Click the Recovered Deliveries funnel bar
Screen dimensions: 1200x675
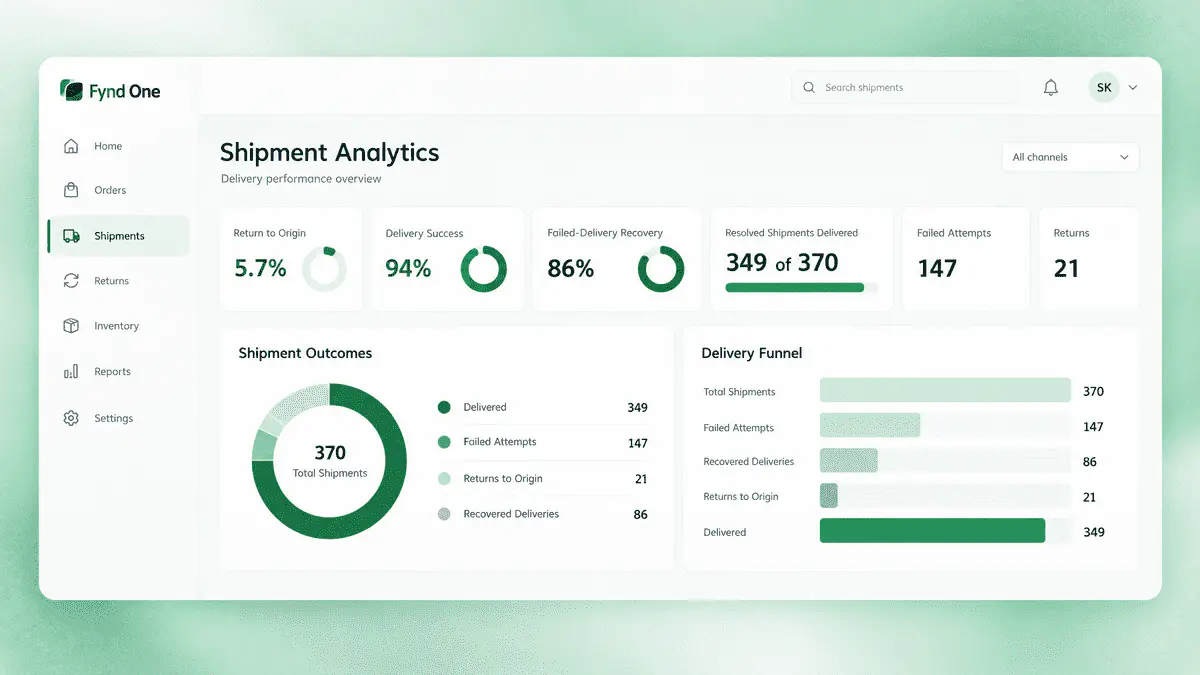click(x=849, y=461)
